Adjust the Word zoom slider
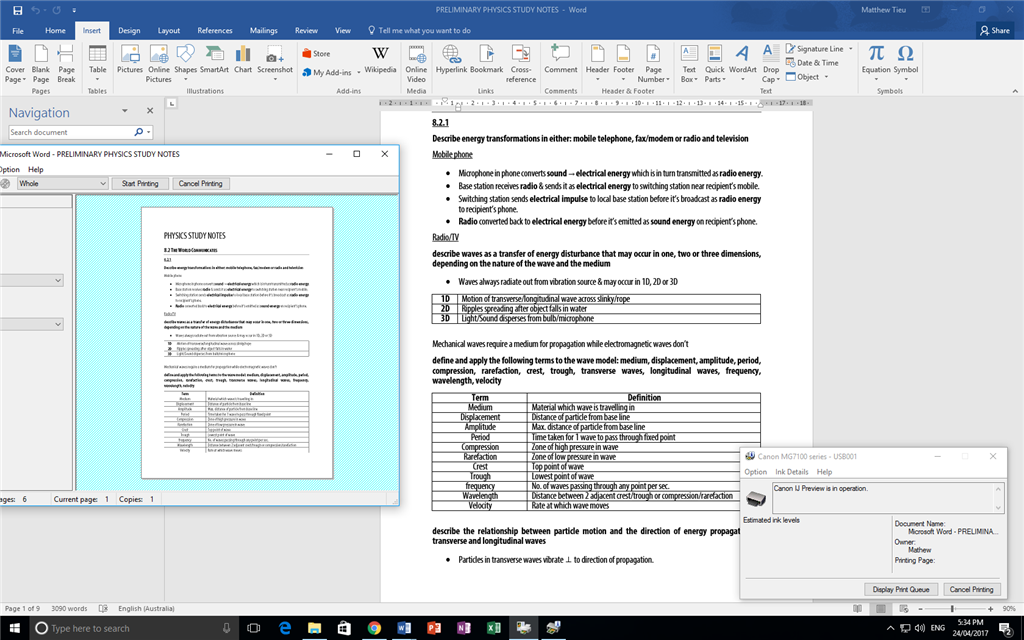This screenshot has height=640, width=1024. [952, 609]
